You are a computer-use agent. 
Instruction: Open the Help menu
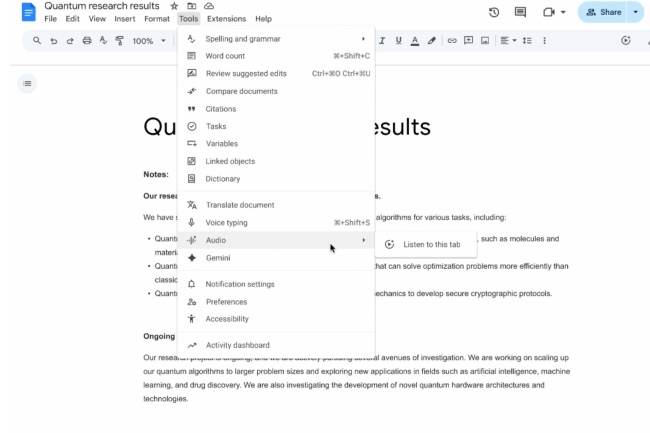pyautogui.click(x=263, y=19)
